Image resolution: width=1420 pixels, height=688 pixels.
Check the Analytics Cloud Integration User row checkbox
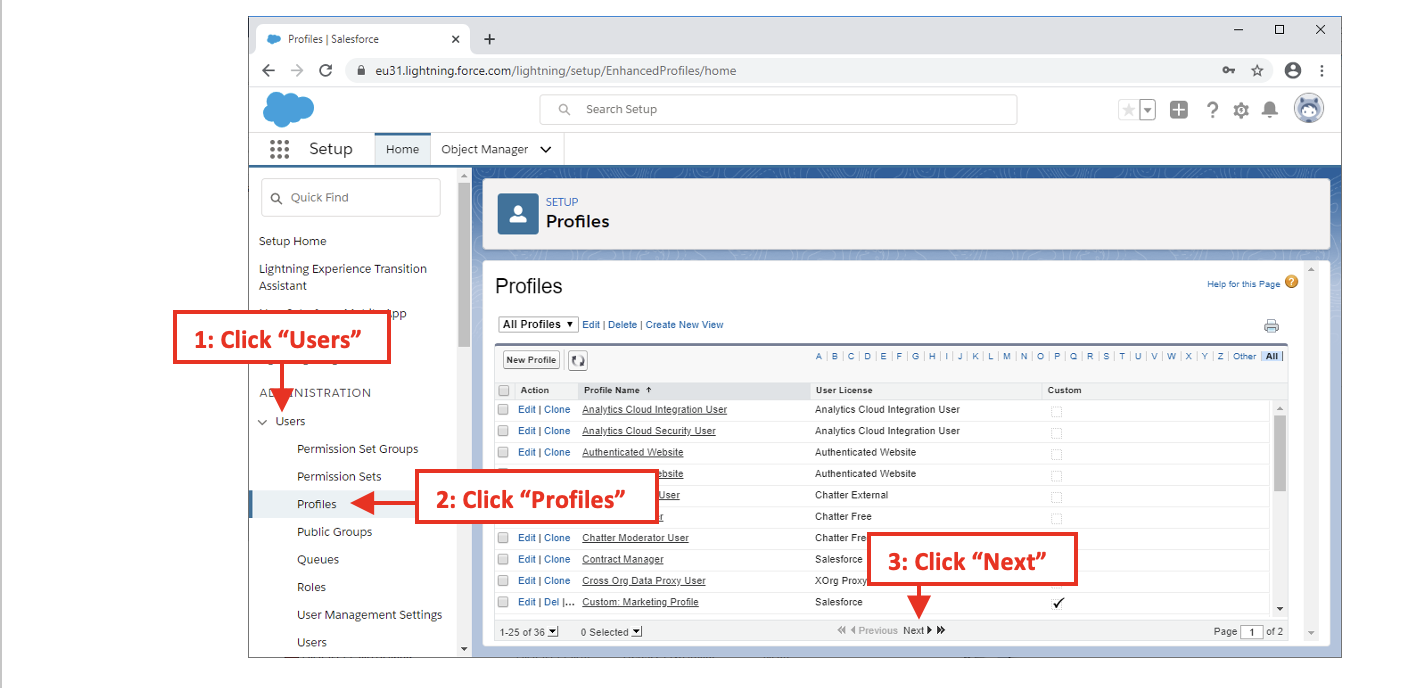[x=504, y=410]
